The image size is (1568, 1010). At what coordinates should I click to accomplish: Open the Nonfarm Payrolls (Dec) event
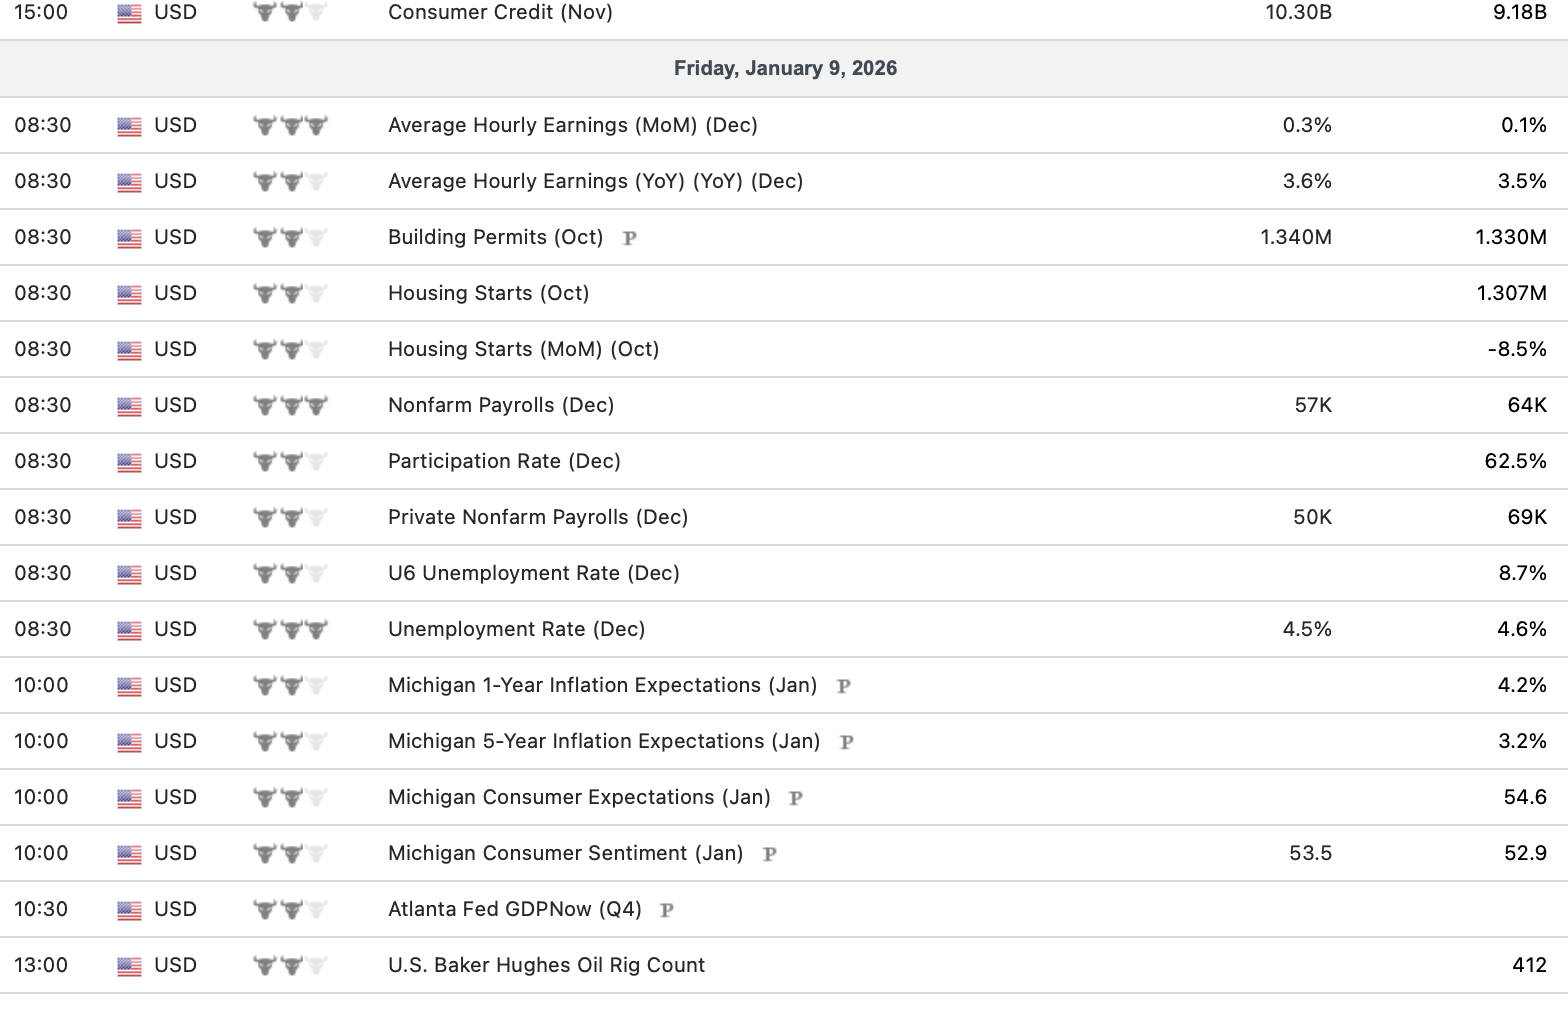coord(501,405)
